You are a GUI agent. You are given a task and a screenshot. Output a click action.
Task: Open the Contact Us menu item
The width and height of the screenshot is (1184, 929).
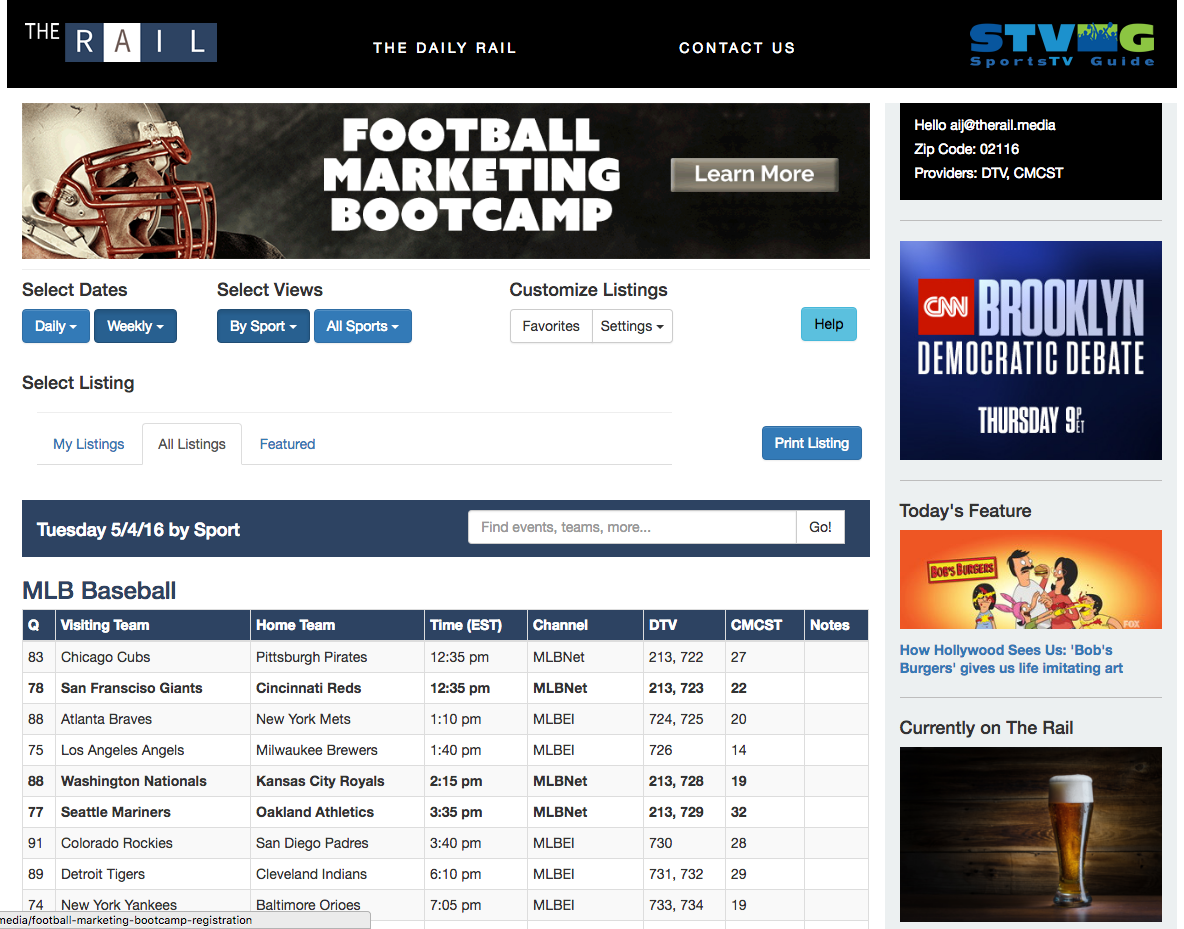click(737, 48)
